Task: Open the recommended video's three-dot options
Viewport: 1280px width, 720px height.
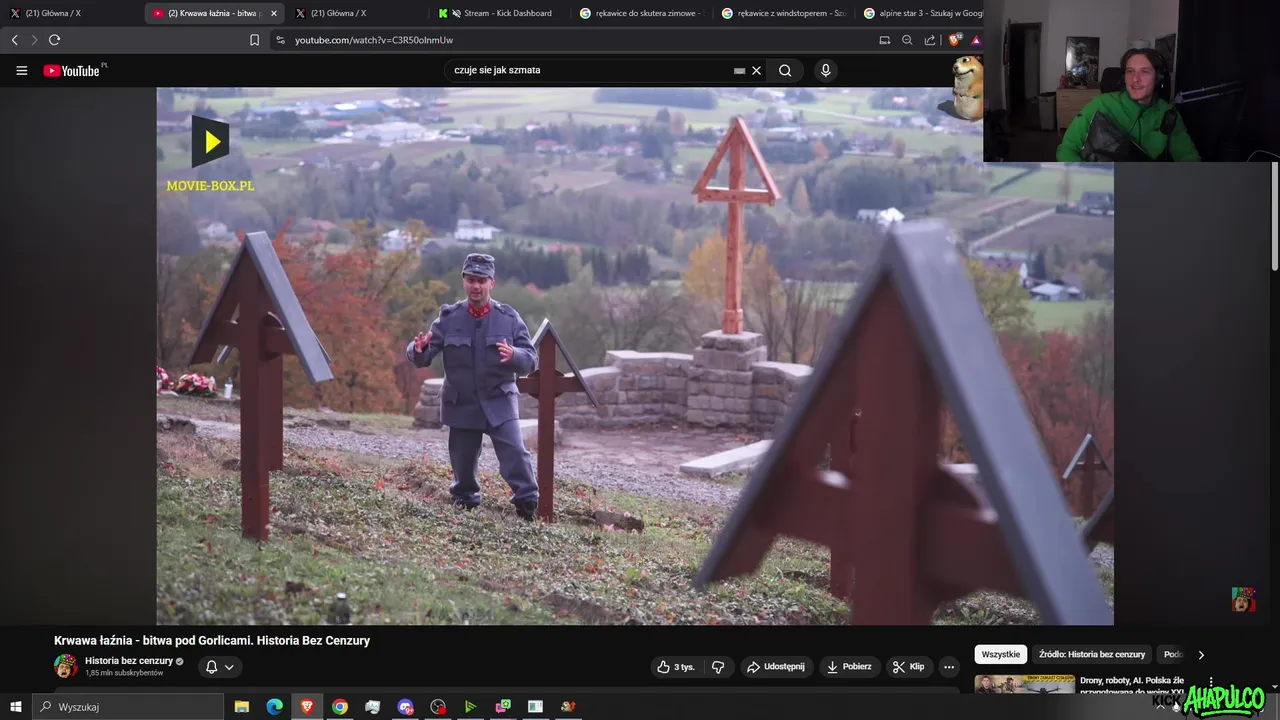Action: click(1211, 682)
